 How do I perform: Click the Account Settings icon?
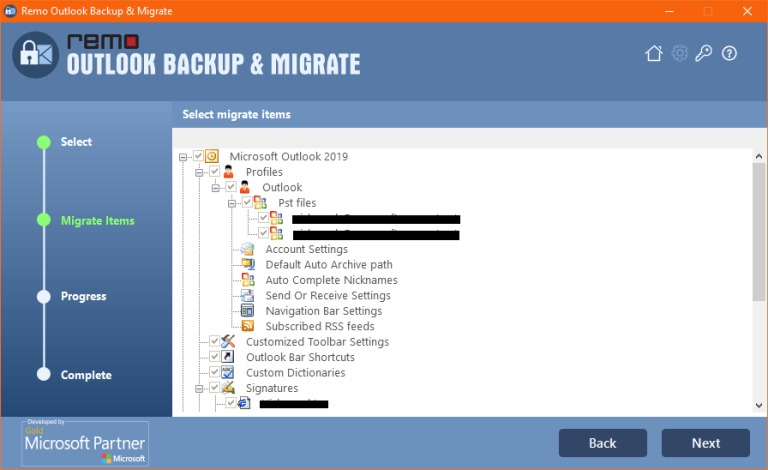tap(248, 249)
